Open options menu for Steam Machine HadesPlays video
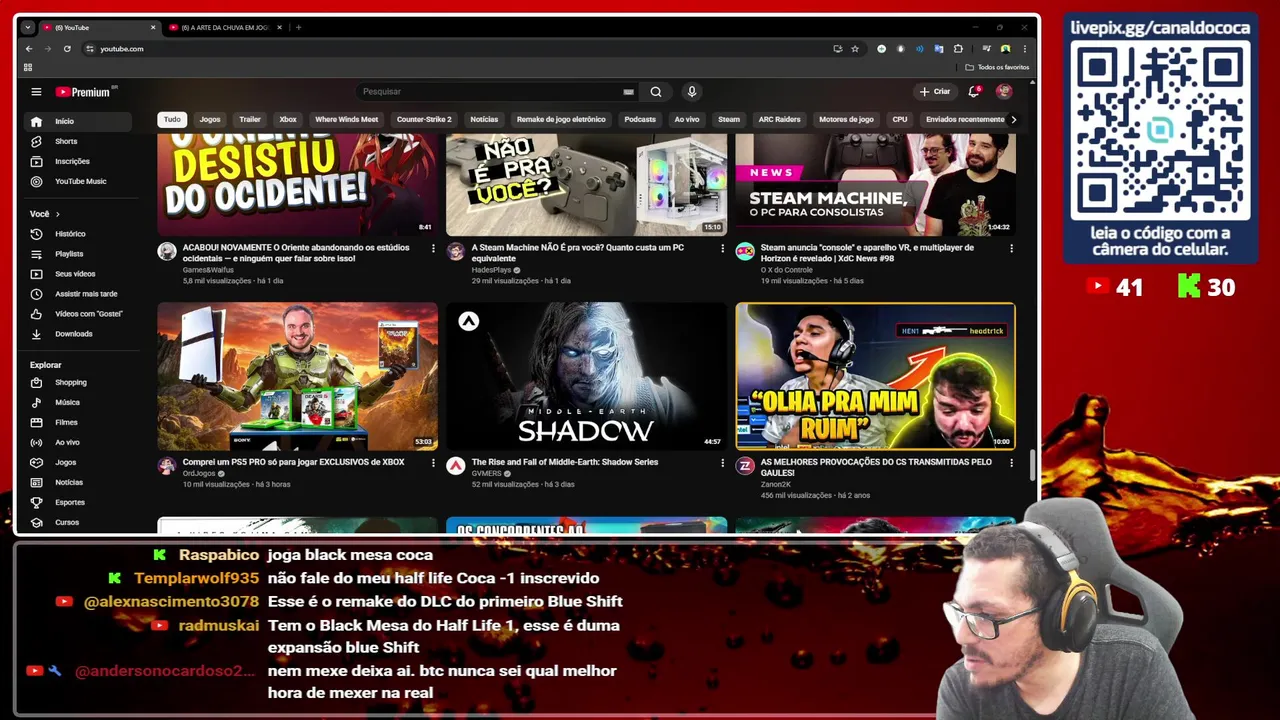Image resolution: width=1280 pixels, height=720 pixels. coord(722,248)
